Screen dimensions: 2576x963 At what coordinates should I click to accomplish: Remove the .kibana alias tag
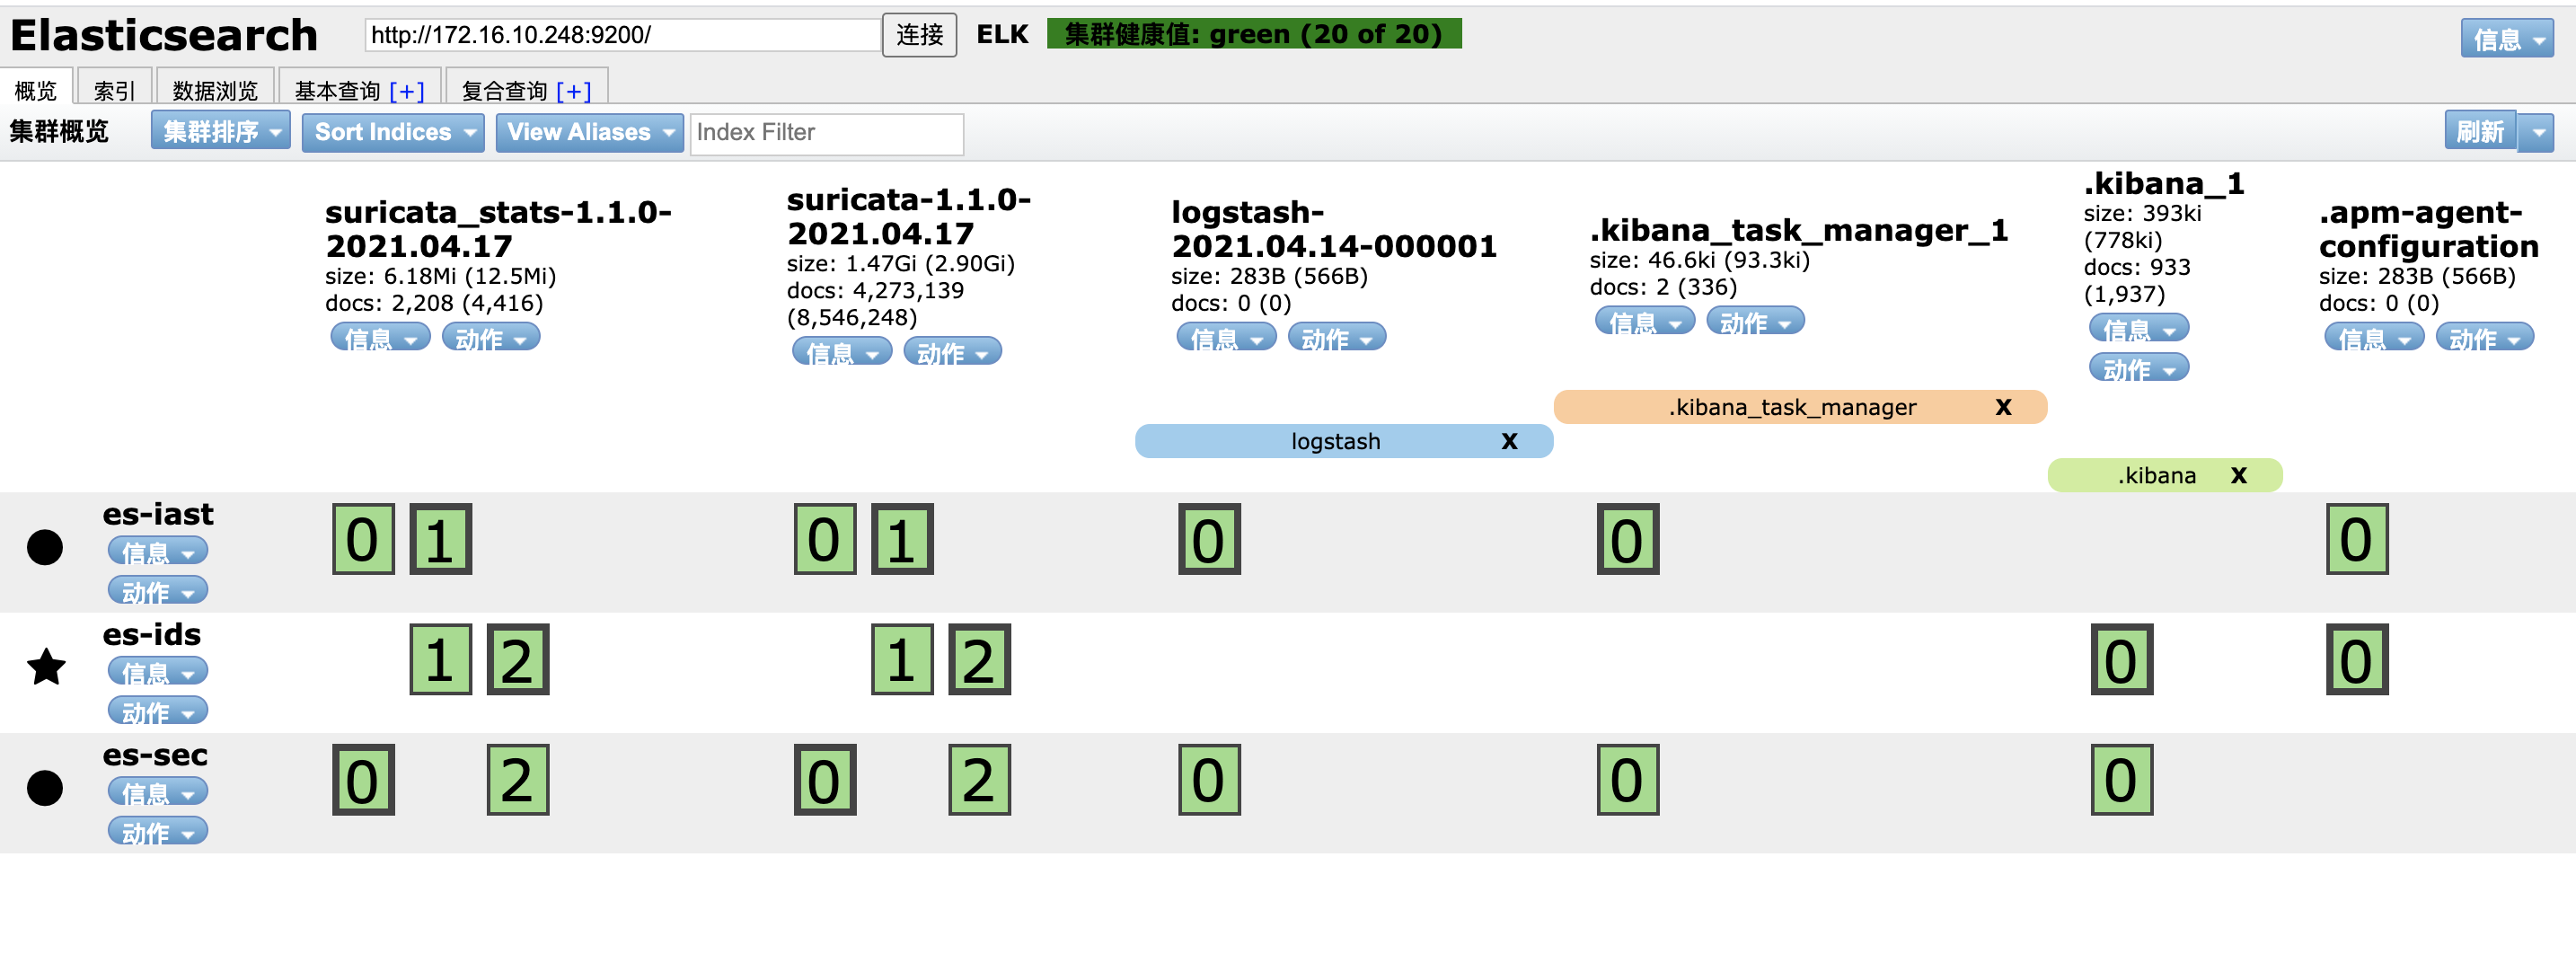[x=2239, y=475]
